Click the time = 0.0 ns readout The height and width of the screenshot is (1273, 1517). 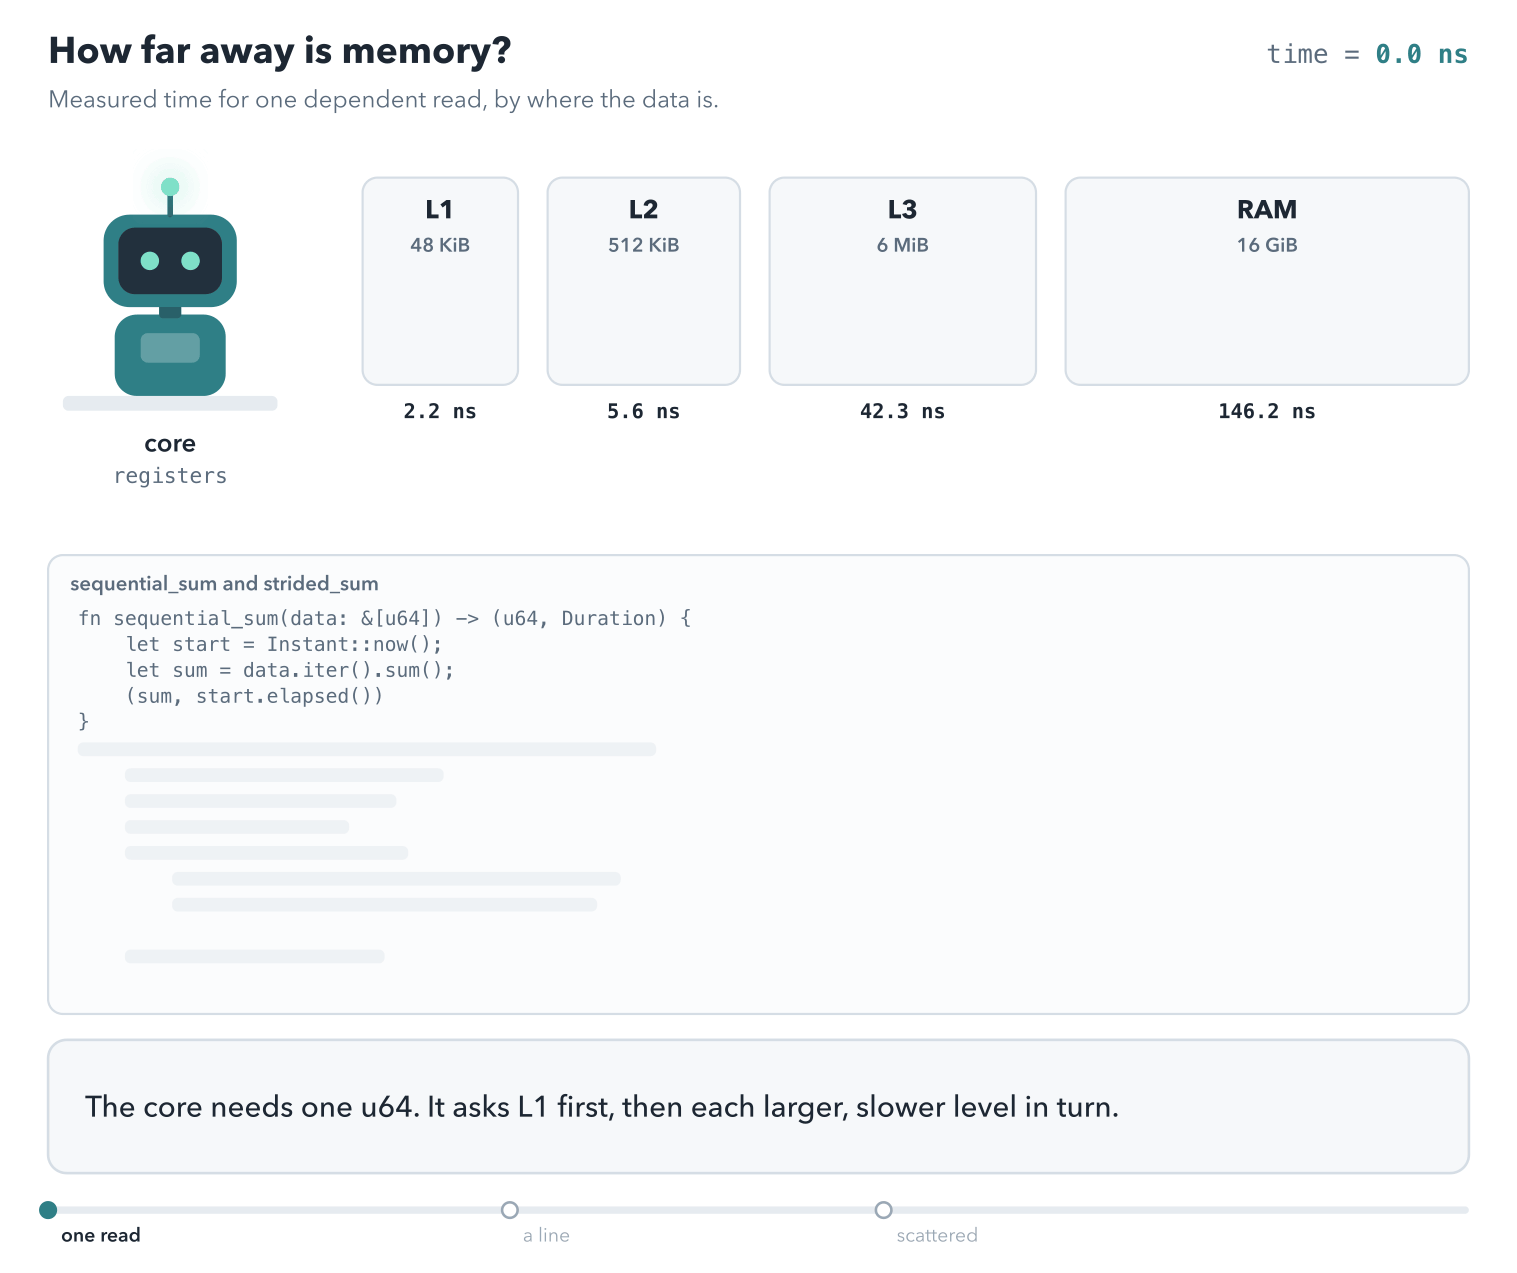coord(1367,54)
